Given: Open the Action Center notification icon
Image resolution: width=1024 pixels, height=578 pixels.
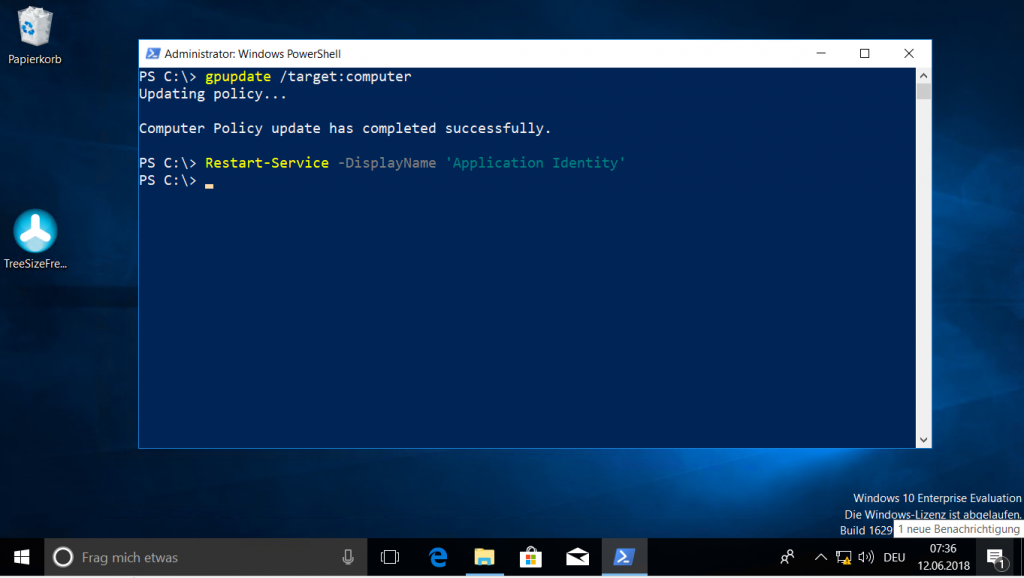Looking at the screenshot, I should tap(996, 557).
